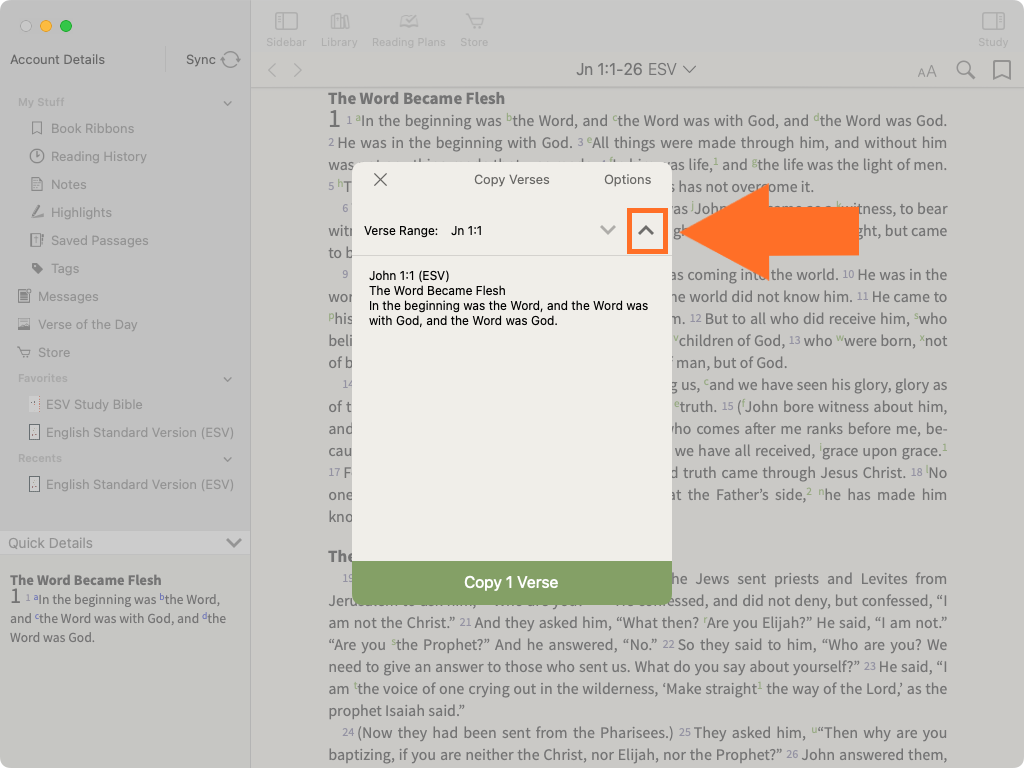Collapse the My Stuff section

[228, 103]
